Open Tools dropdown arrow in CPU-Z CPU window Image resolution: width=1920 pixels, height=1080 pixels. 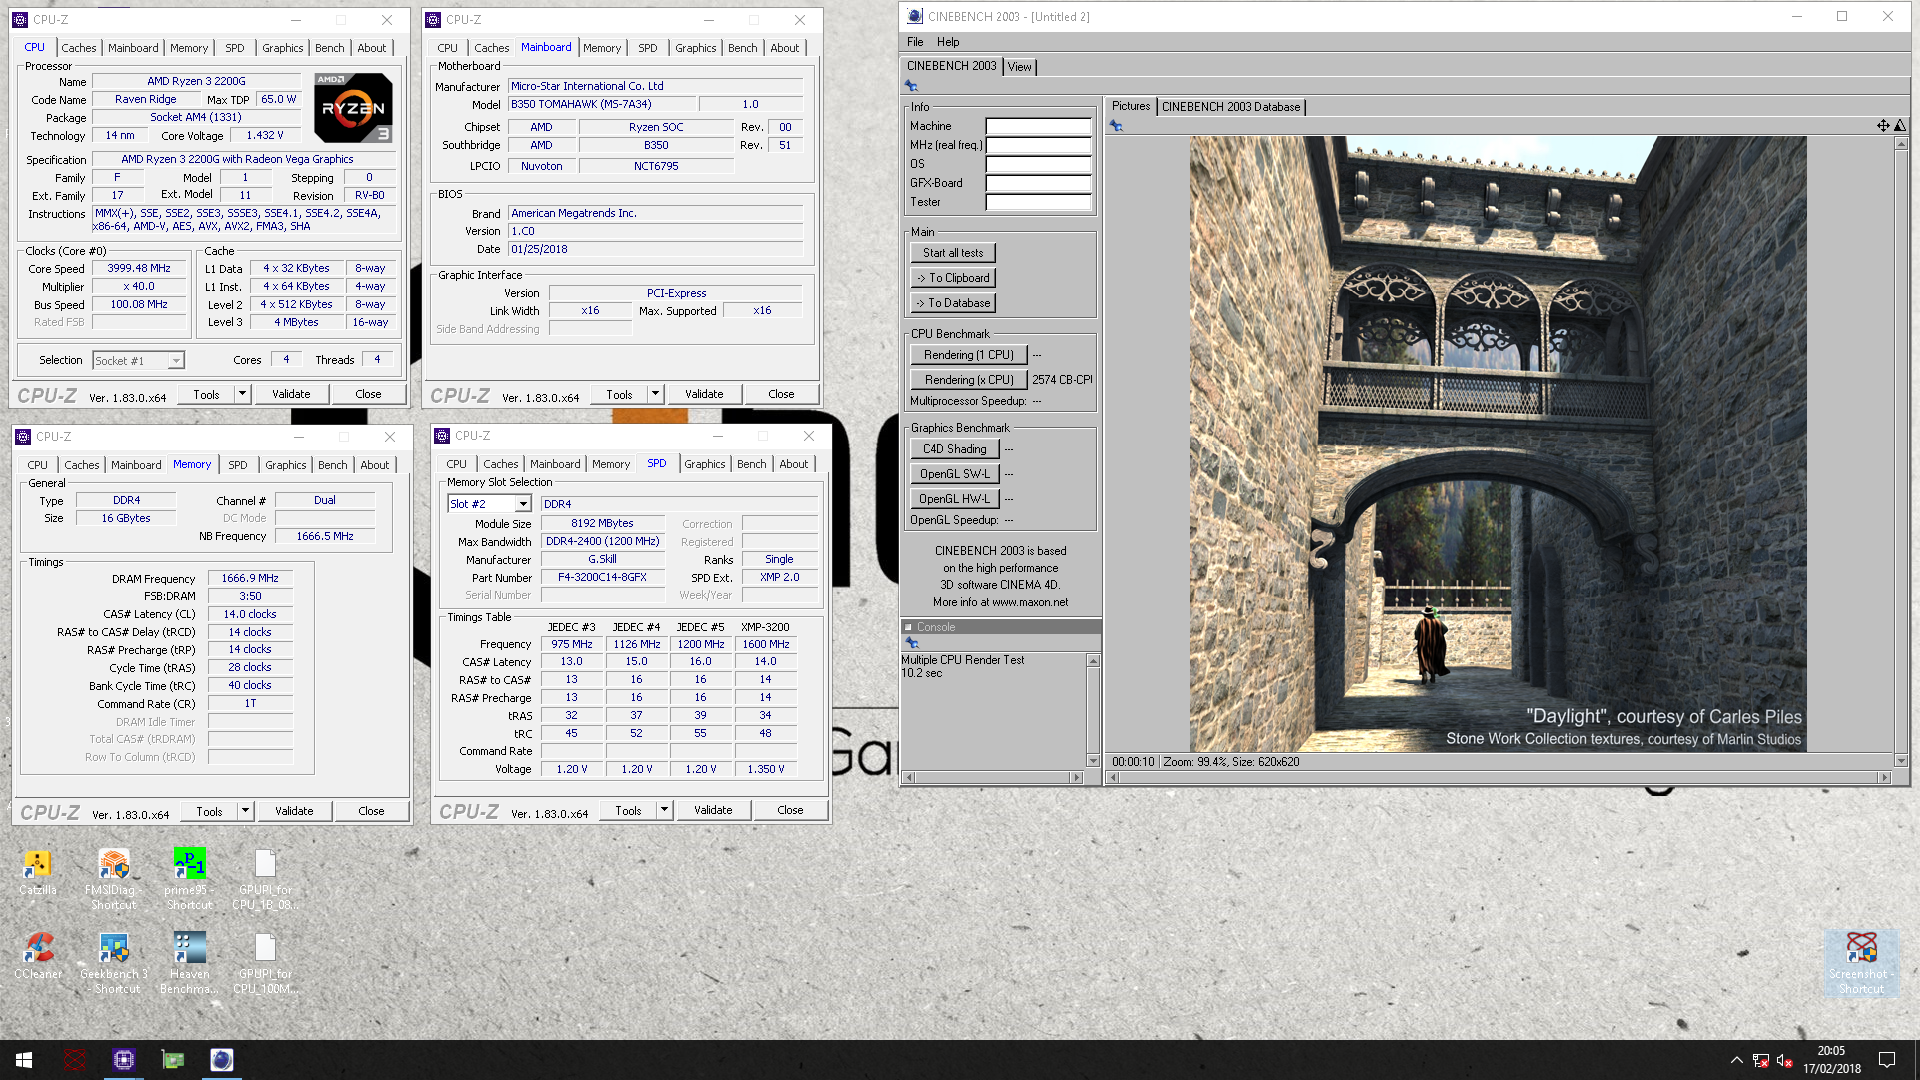pyautogui.click(x=242, y=394)
